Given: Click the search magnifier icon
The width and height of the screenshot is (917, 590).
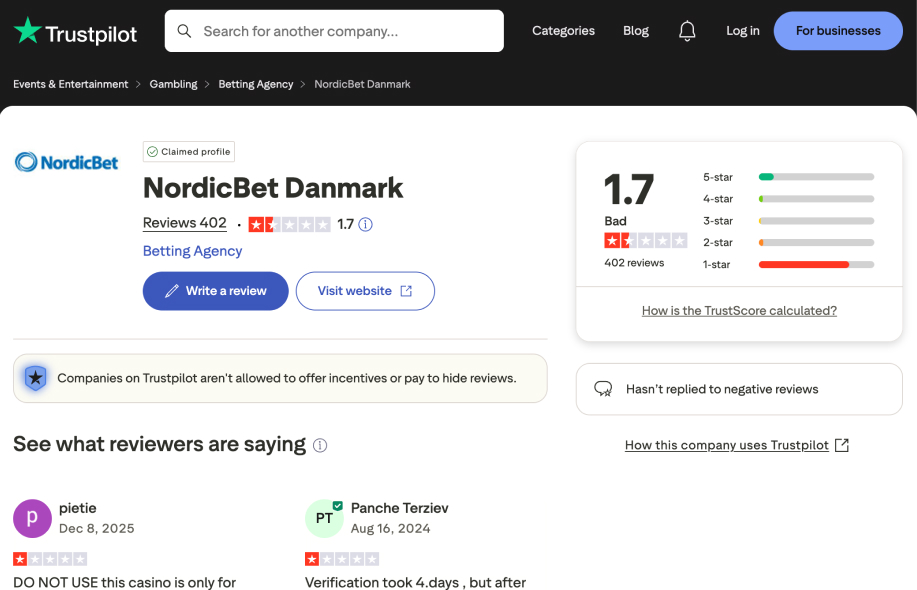Looking at the screenshot, I should (x=185, y=31).
